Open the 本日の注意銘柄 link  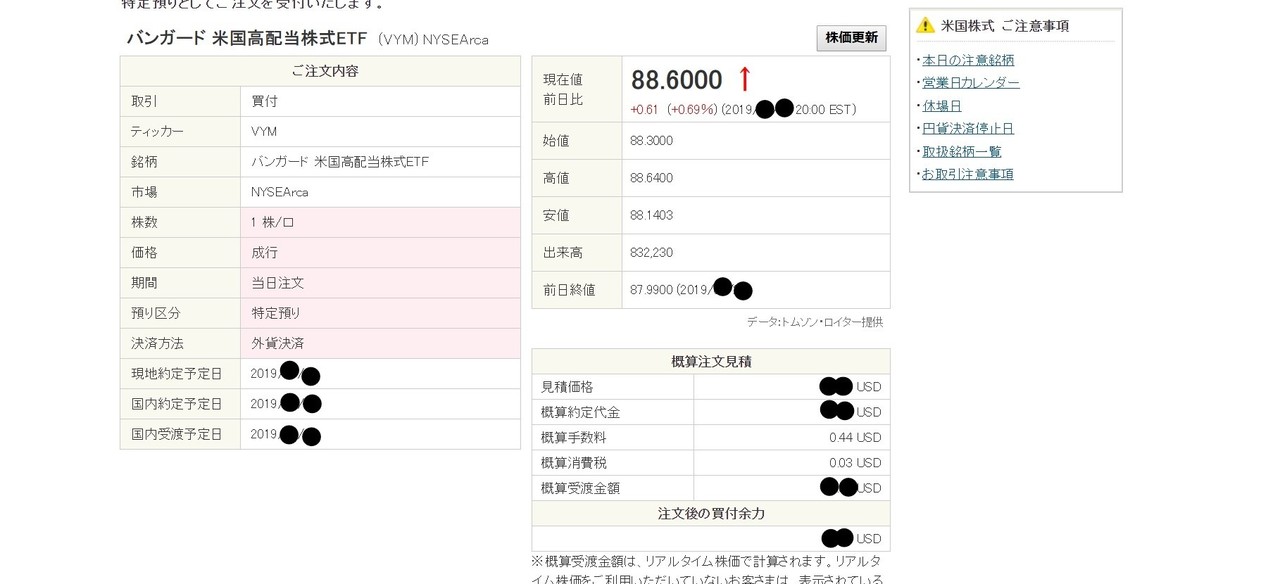tap(968, 60)
